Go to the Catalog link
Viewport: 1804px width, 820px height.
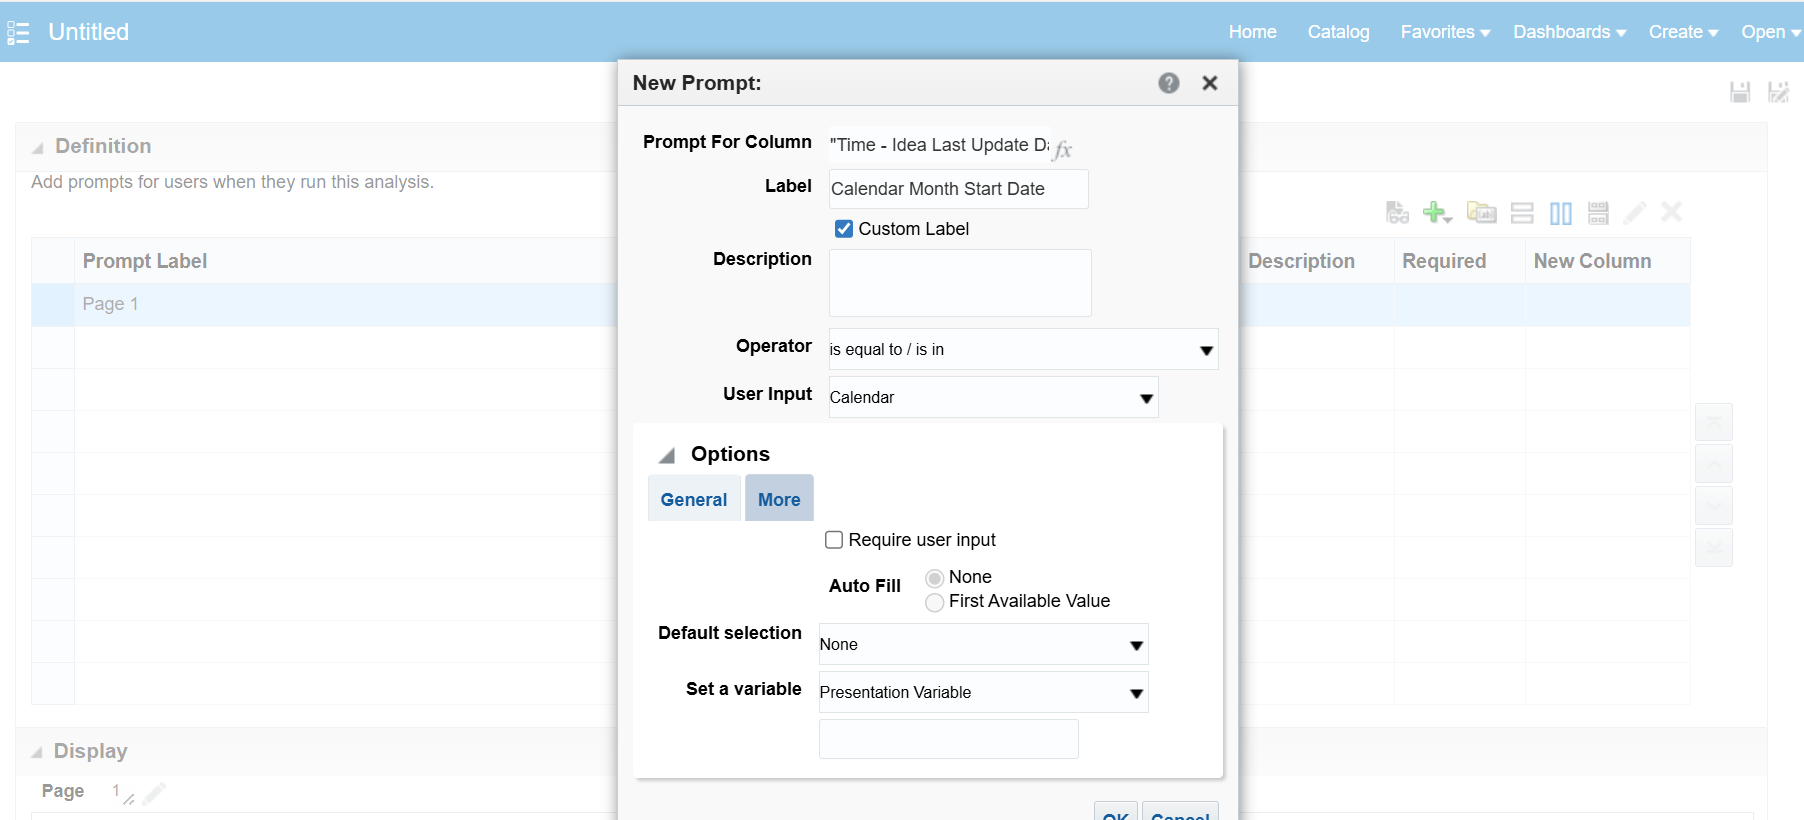coord(1338,32)
